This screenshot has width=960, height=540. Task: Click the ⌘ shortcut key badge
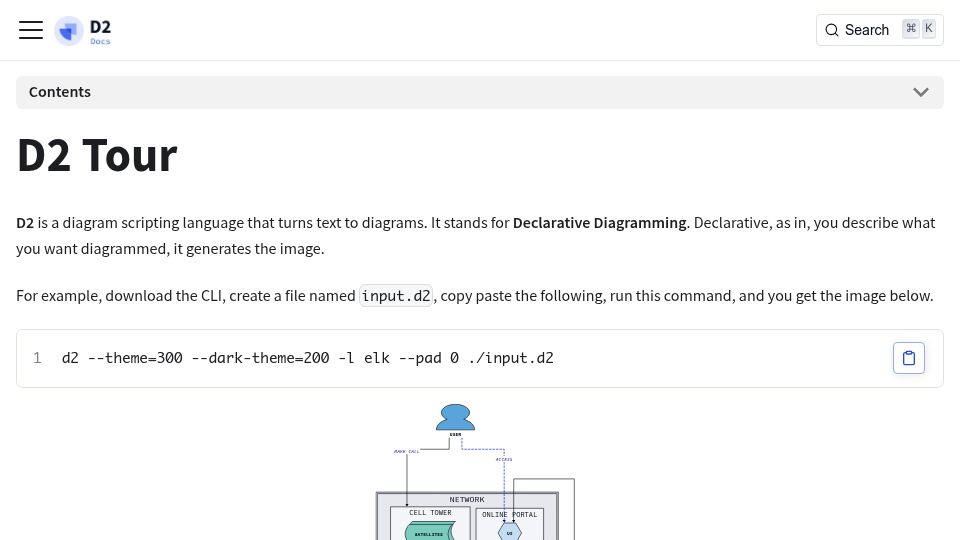click(x=911, y=29)
